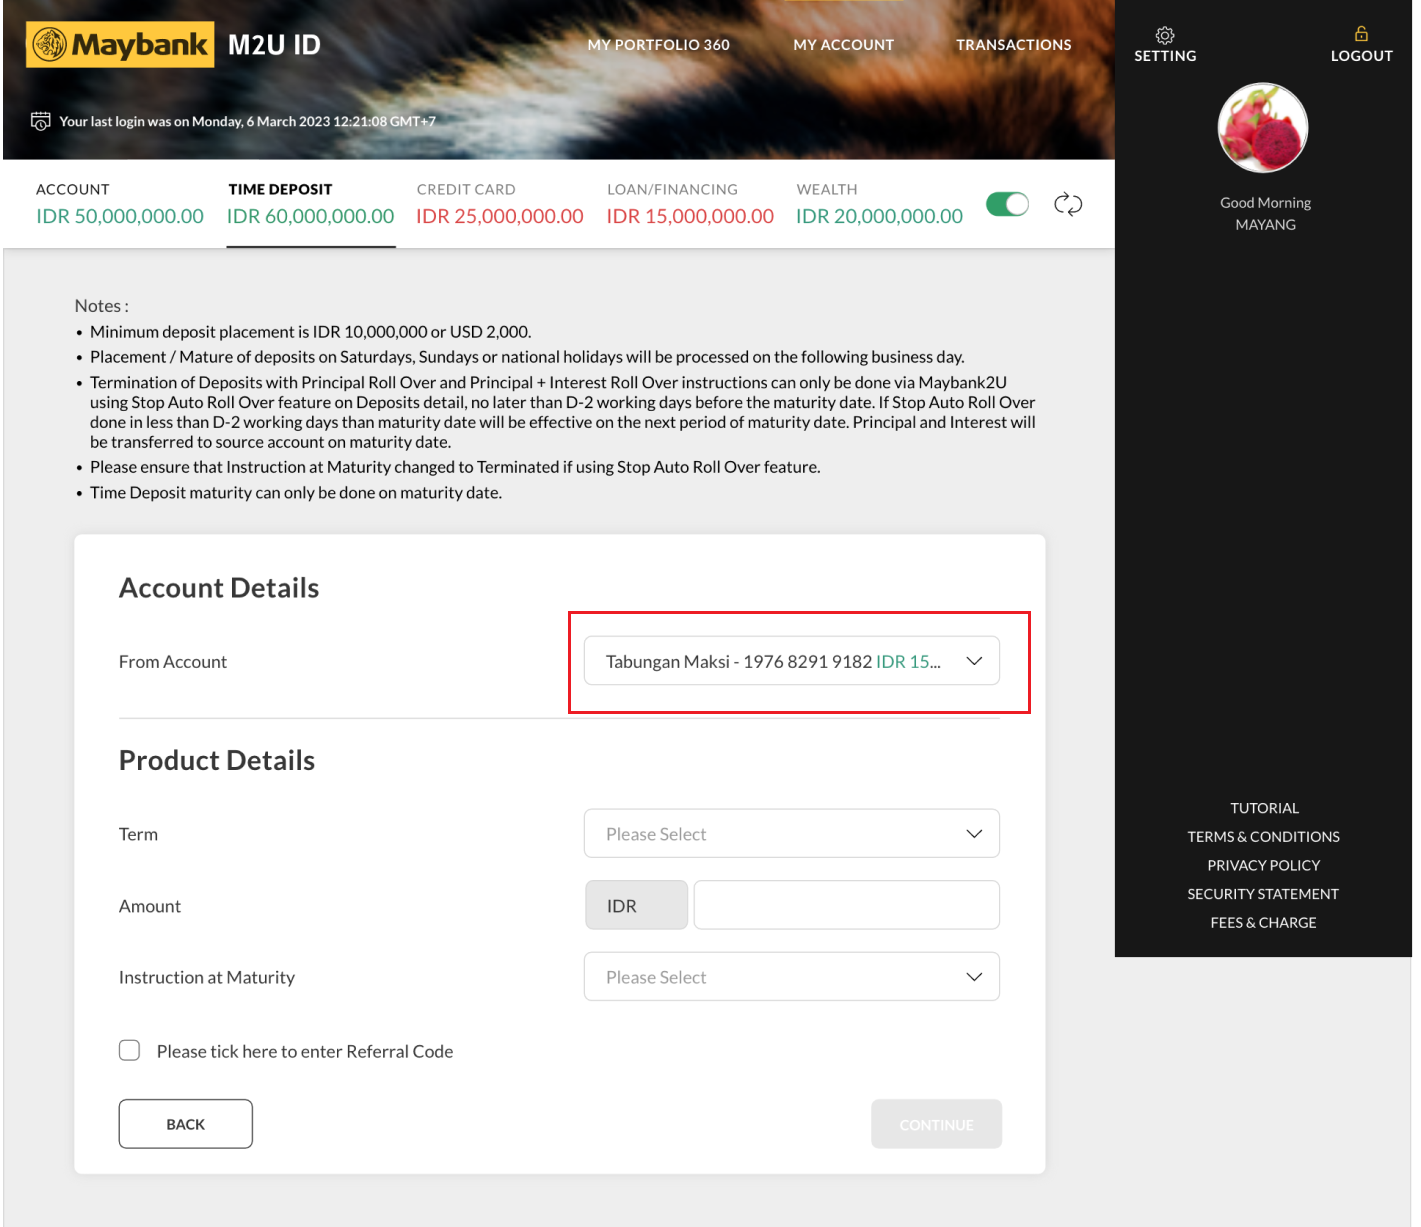The width and height of the screenshot is (1421, 1227).
Task: Click the 'Product Details' heading
Action: [217, 760]
